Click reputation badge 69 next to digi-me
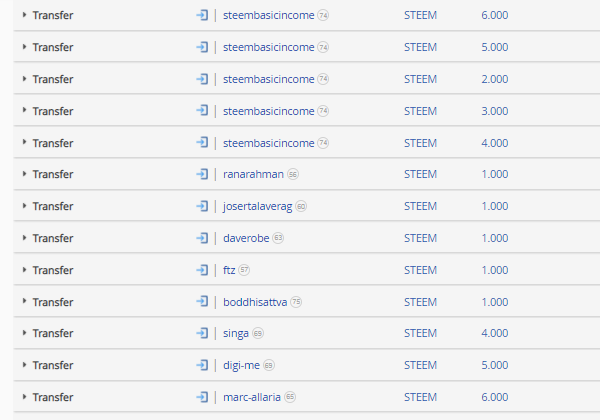The width and height of the screenshot is (600, 420). pyautogui.click(x=269, y=365)
